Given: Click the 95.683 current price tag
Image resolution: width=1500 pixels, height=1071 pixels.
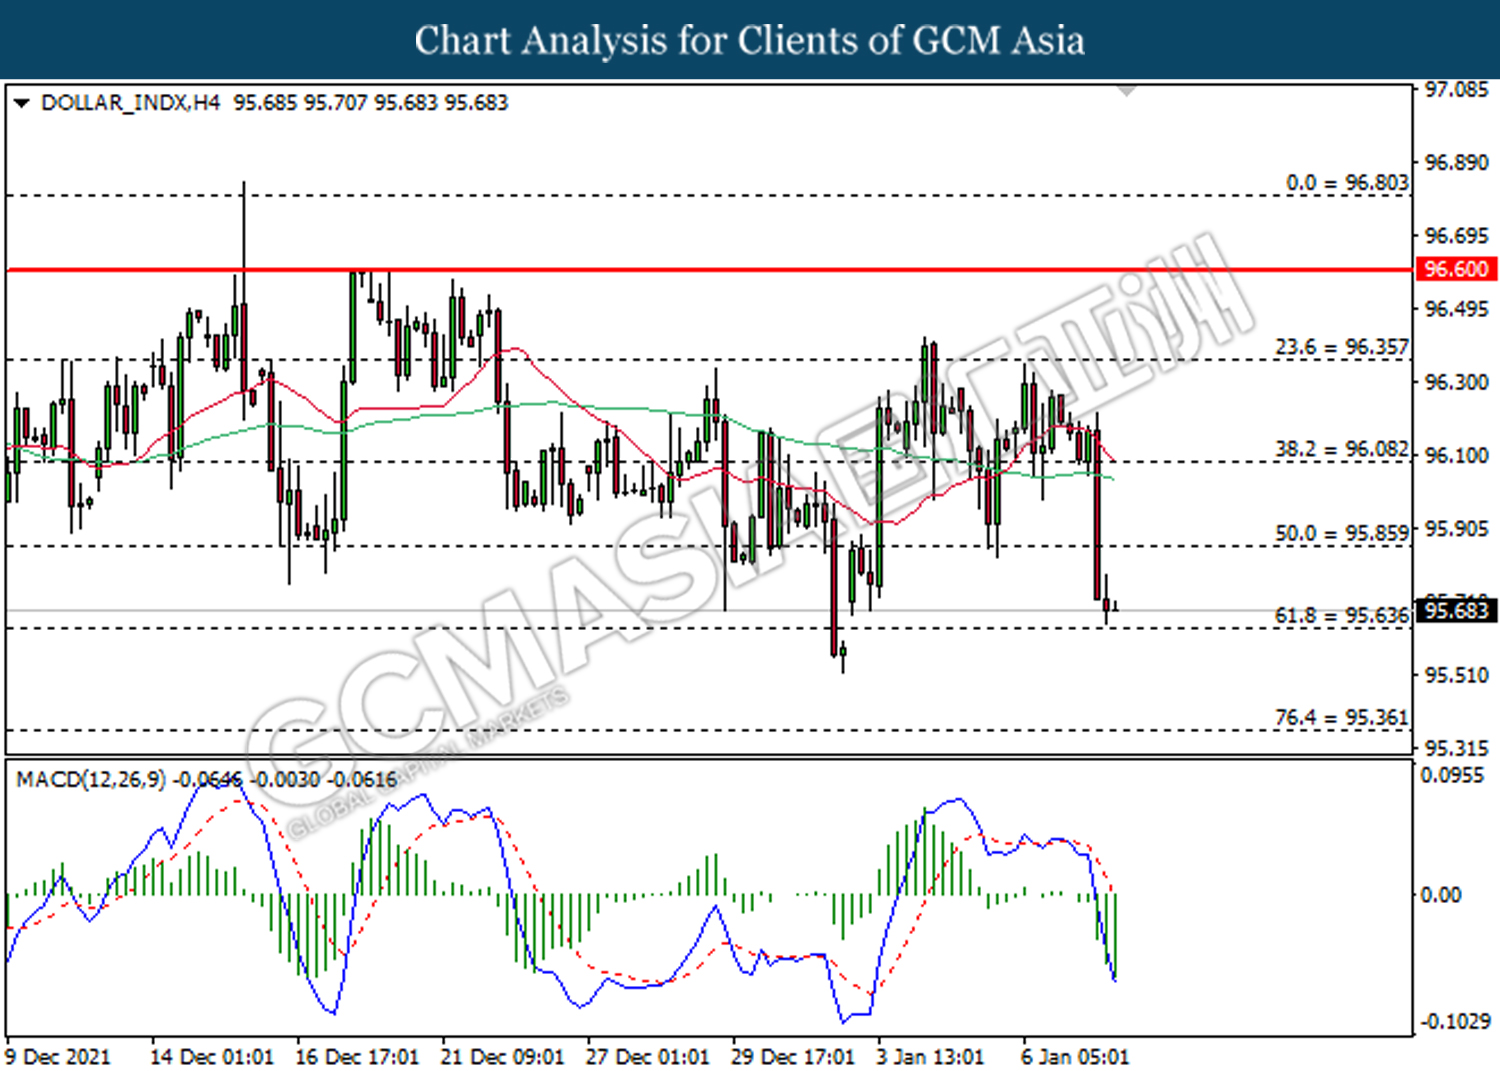Looking at the screenshot, I should (1456, 610).
